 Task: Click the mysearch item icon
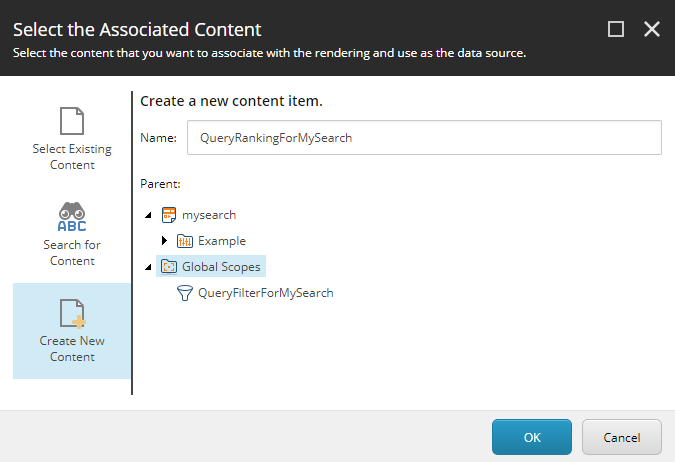[x=169, y=215]
